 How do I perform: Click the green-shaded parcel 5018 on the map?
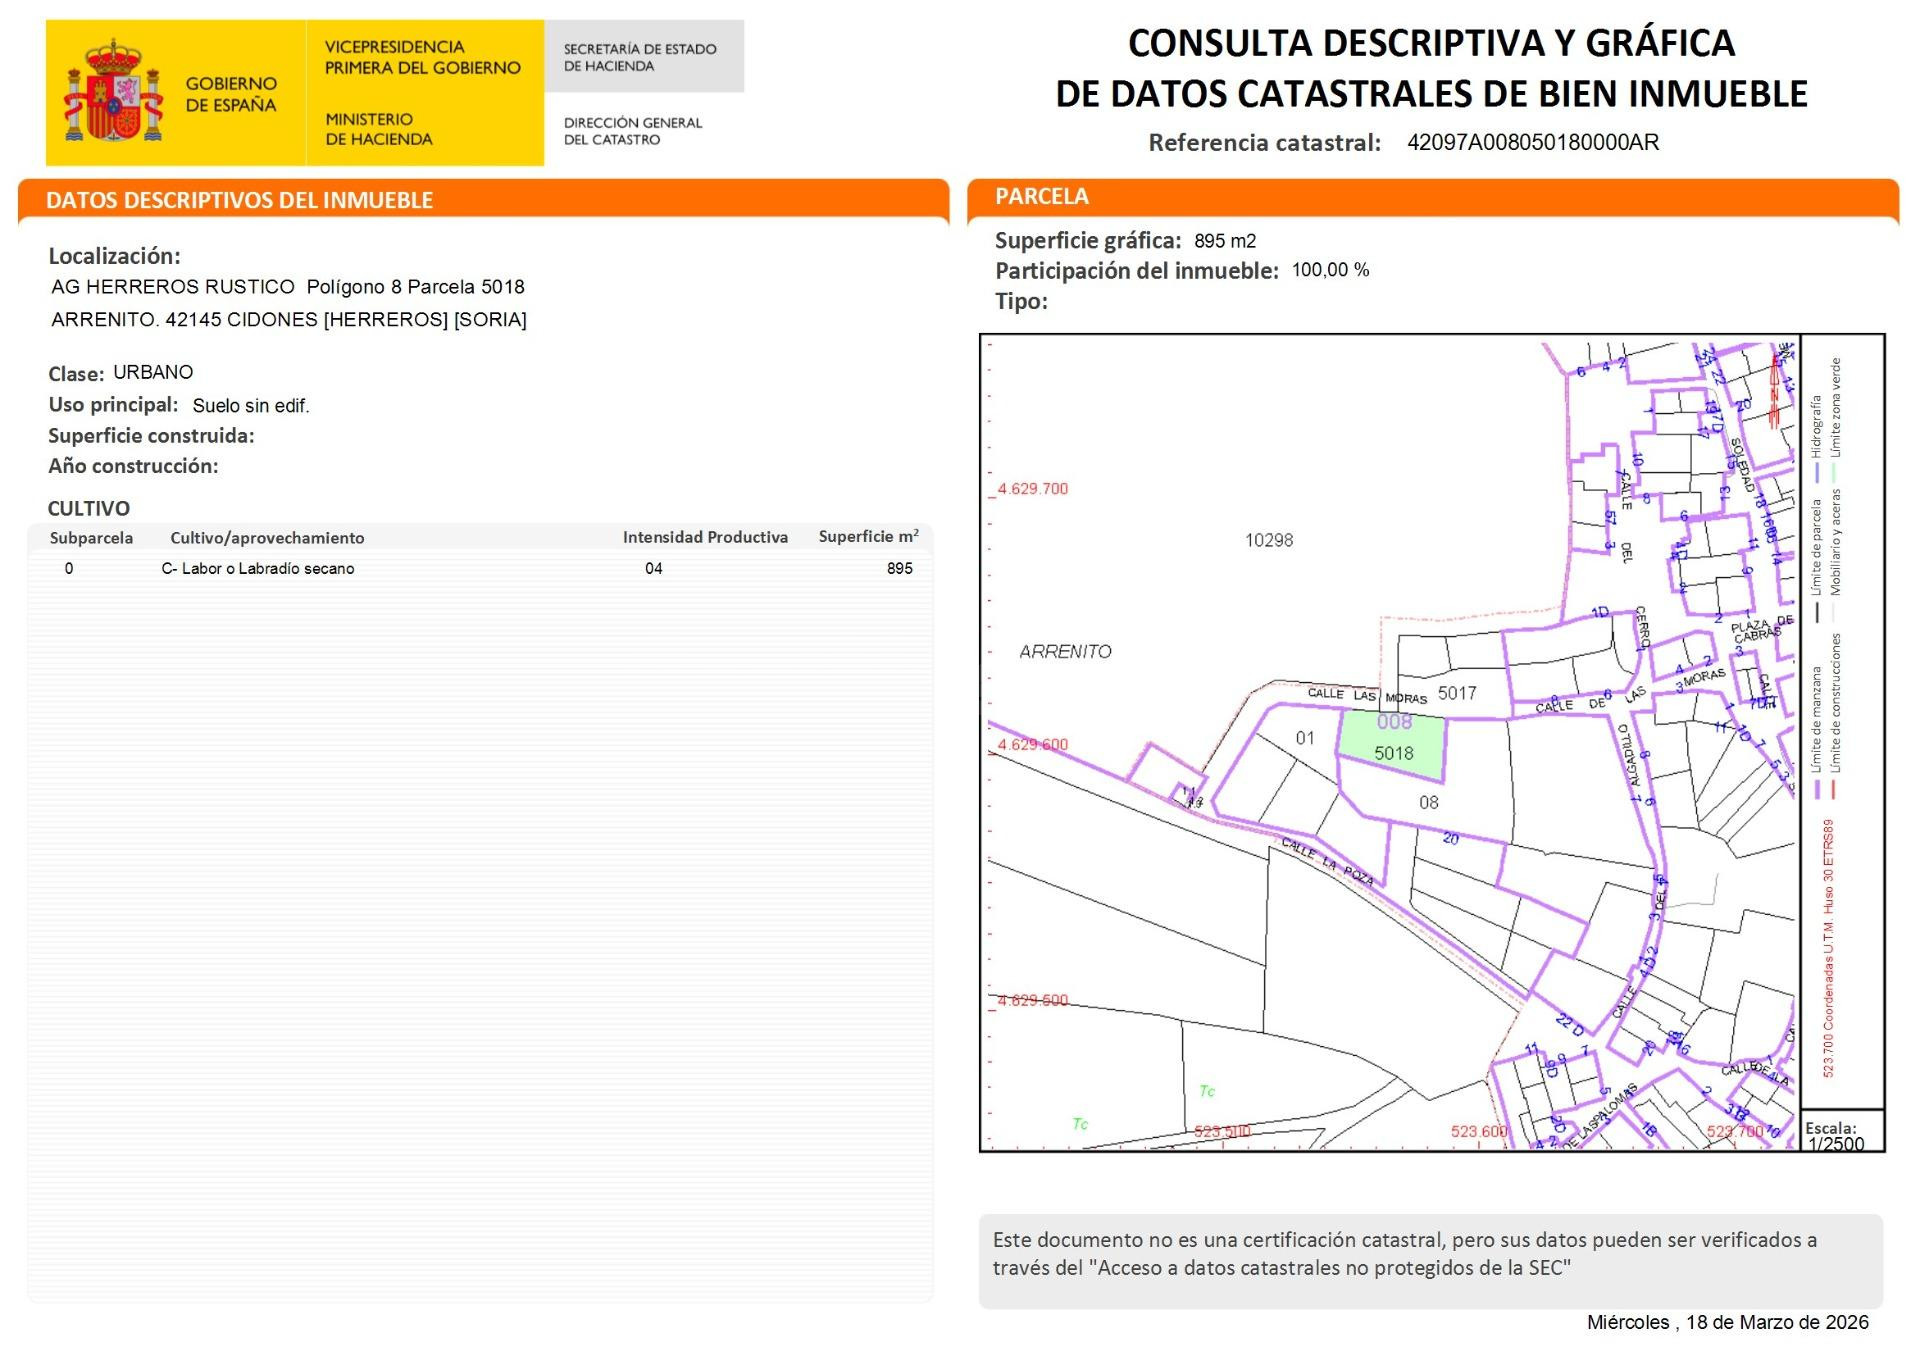(x=1393, y=745)
